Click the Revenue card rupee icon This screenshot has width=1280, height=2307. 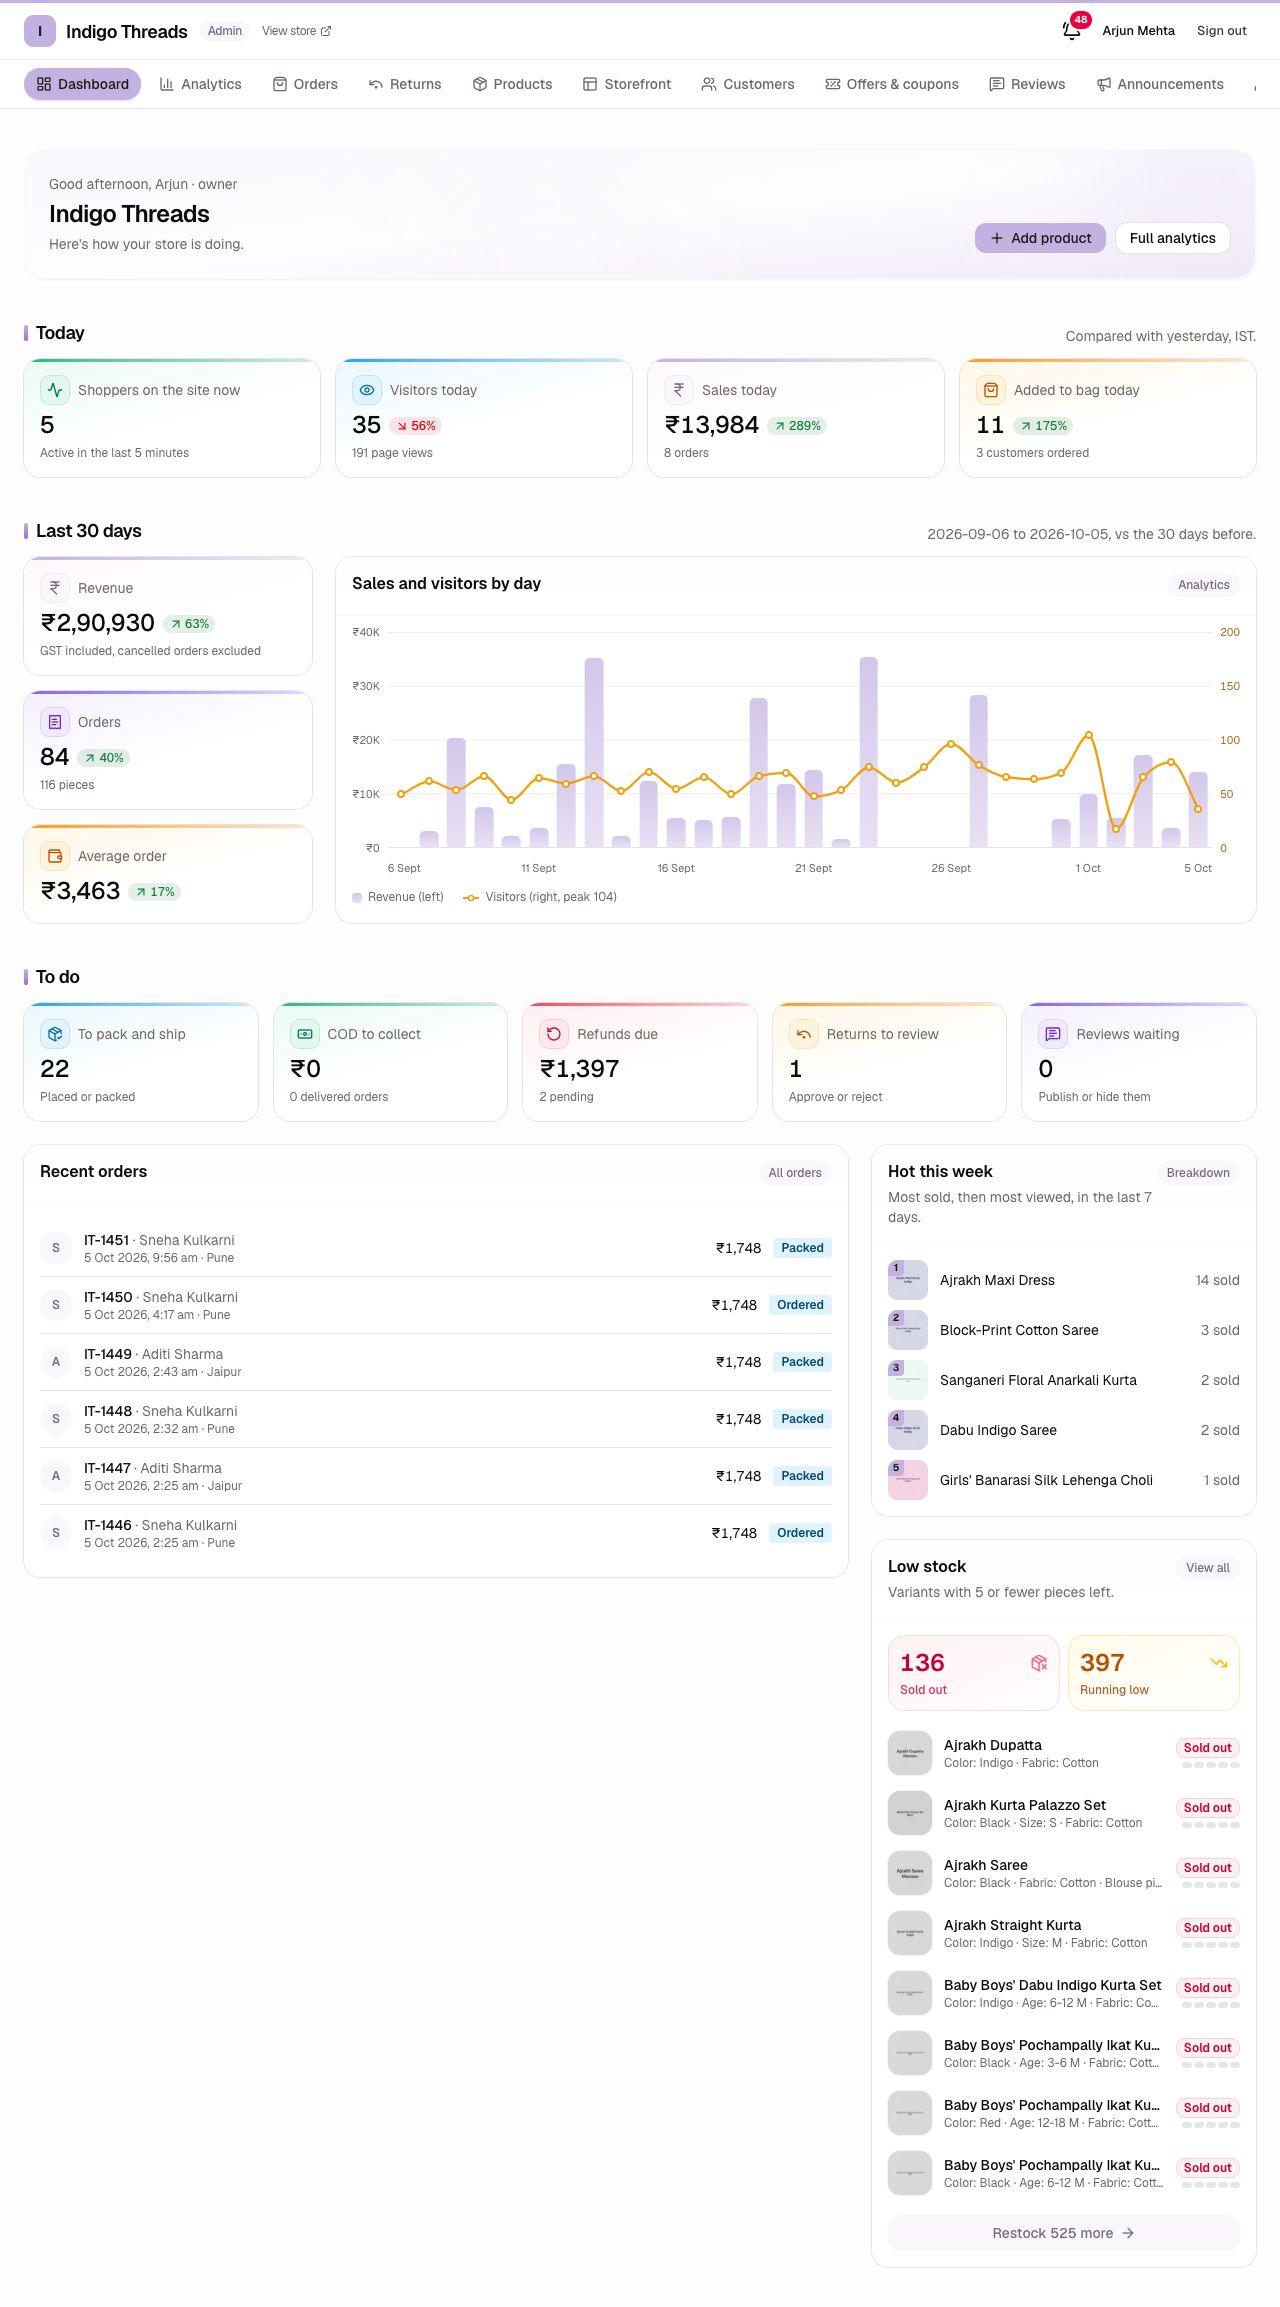coord(55,588)
